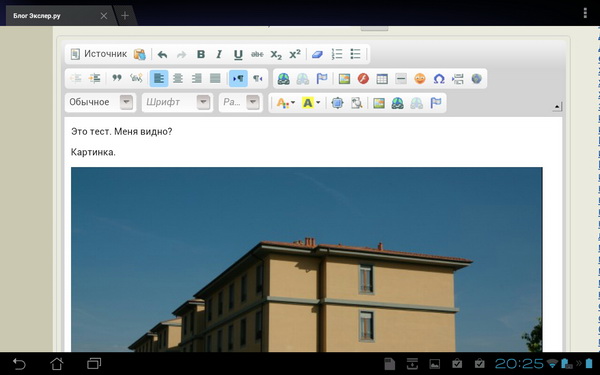Expand the text color picker arrow
Viewport: 600px width, 375px height.
[x=293, y=103]
